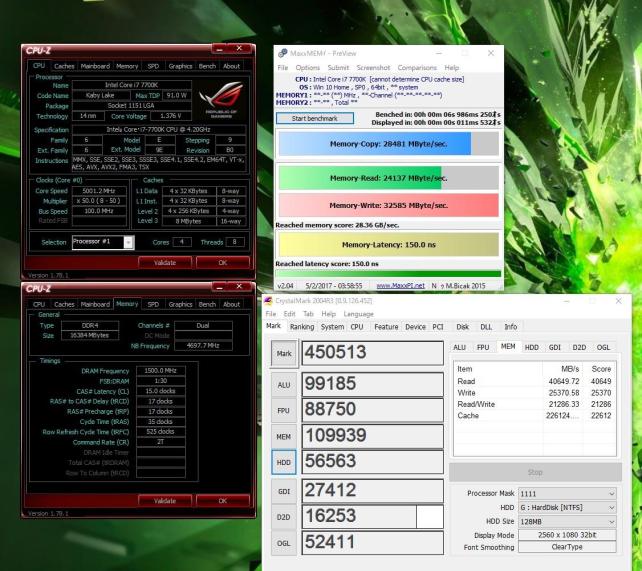The height and width of the screenshot is (571, 642).
Task: Click the OGL benchmark button
Action: [x=284, y=543]
